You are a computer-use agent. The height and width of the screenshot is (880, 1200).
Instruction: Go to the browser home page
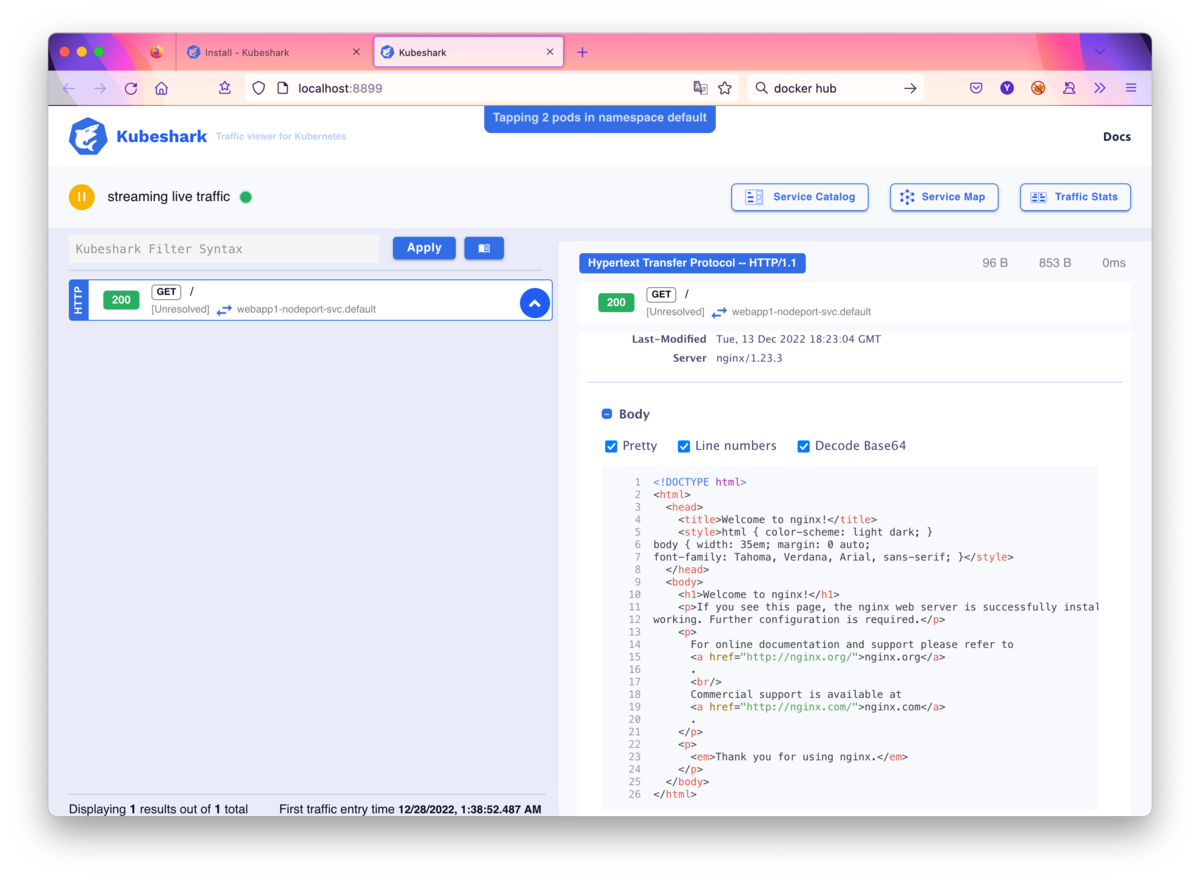(x=161, y=88)
